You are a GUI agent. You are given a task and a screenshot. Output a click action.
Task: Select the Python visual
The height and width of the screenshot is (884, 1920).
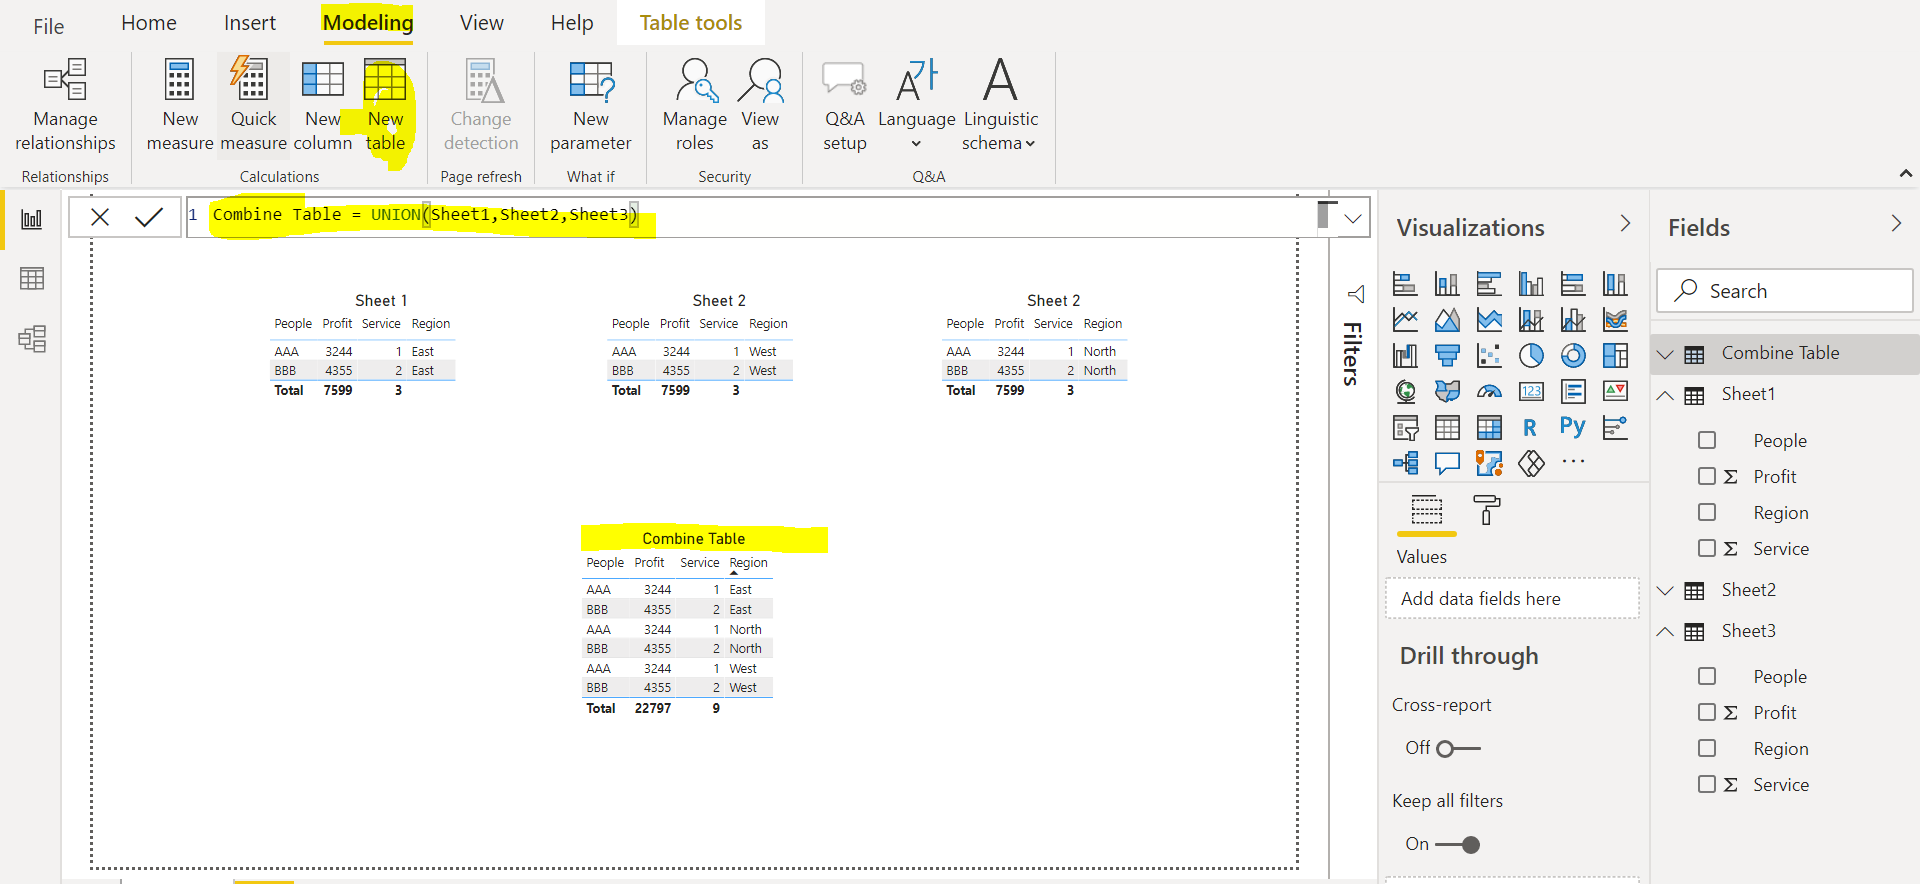pos(1573,427)
